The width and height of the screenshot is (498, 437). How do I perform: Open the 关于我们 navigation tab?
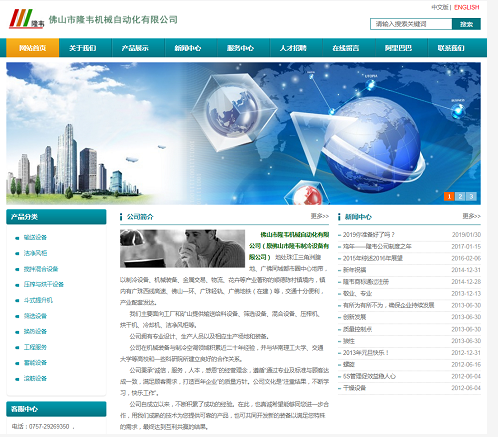(x=83, y=48)
